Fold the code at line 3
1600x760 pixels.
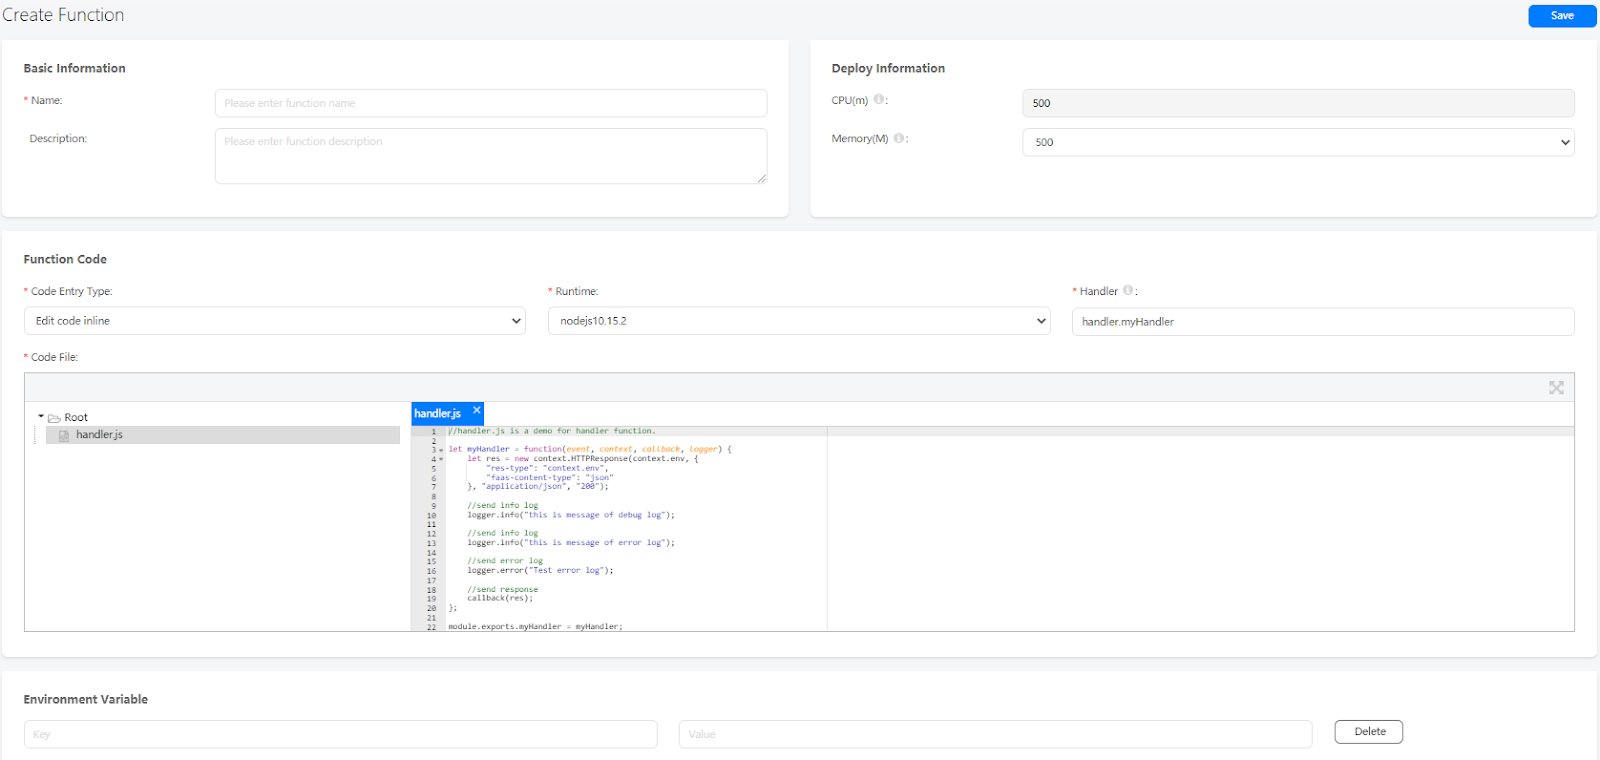tap(441, 450)
